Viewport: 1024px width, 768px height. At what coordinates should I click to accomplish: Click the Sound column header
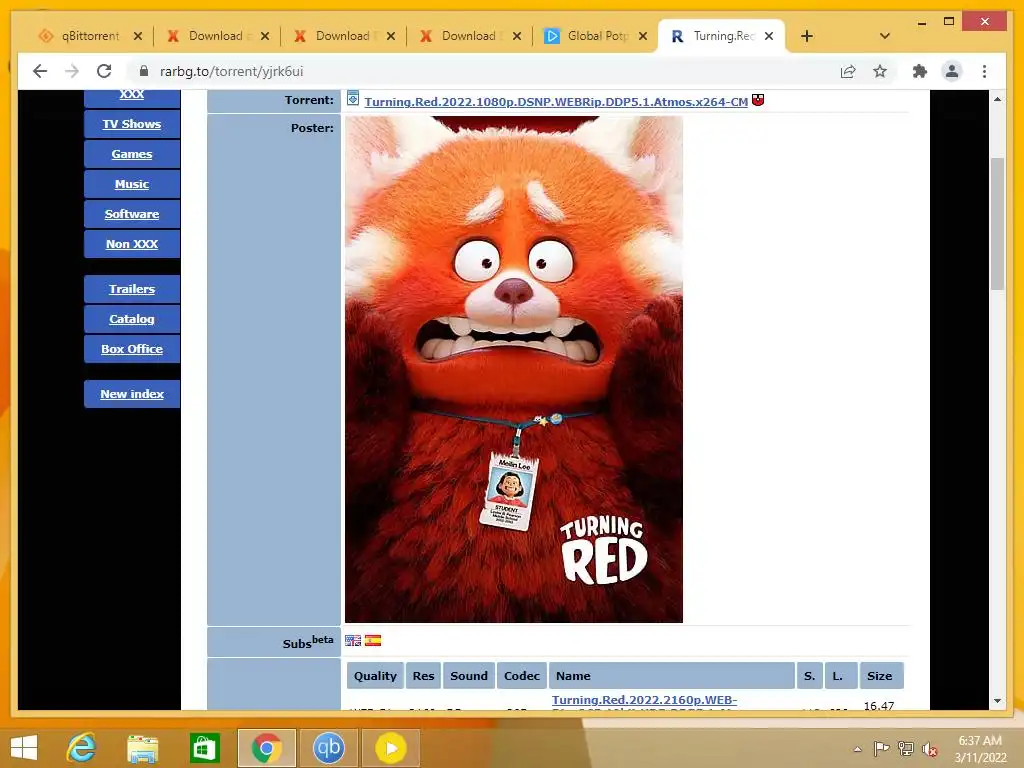pyautogui.click(x=469, y=676)
